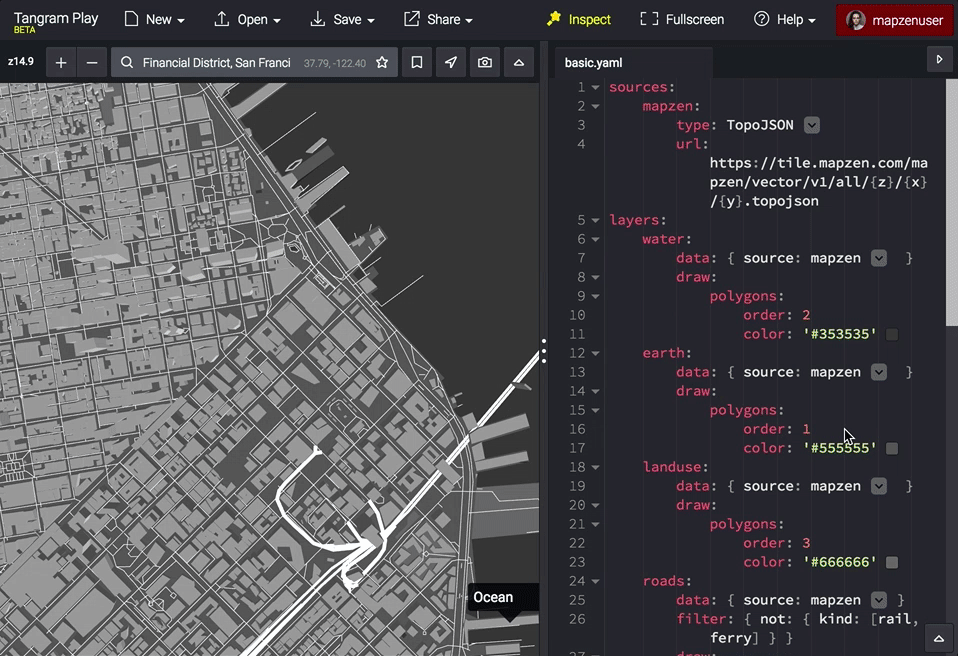Viewport: 958px width, 656px height.
Task: Open color picker for '#353535'
Action: (x=892, y=334)
